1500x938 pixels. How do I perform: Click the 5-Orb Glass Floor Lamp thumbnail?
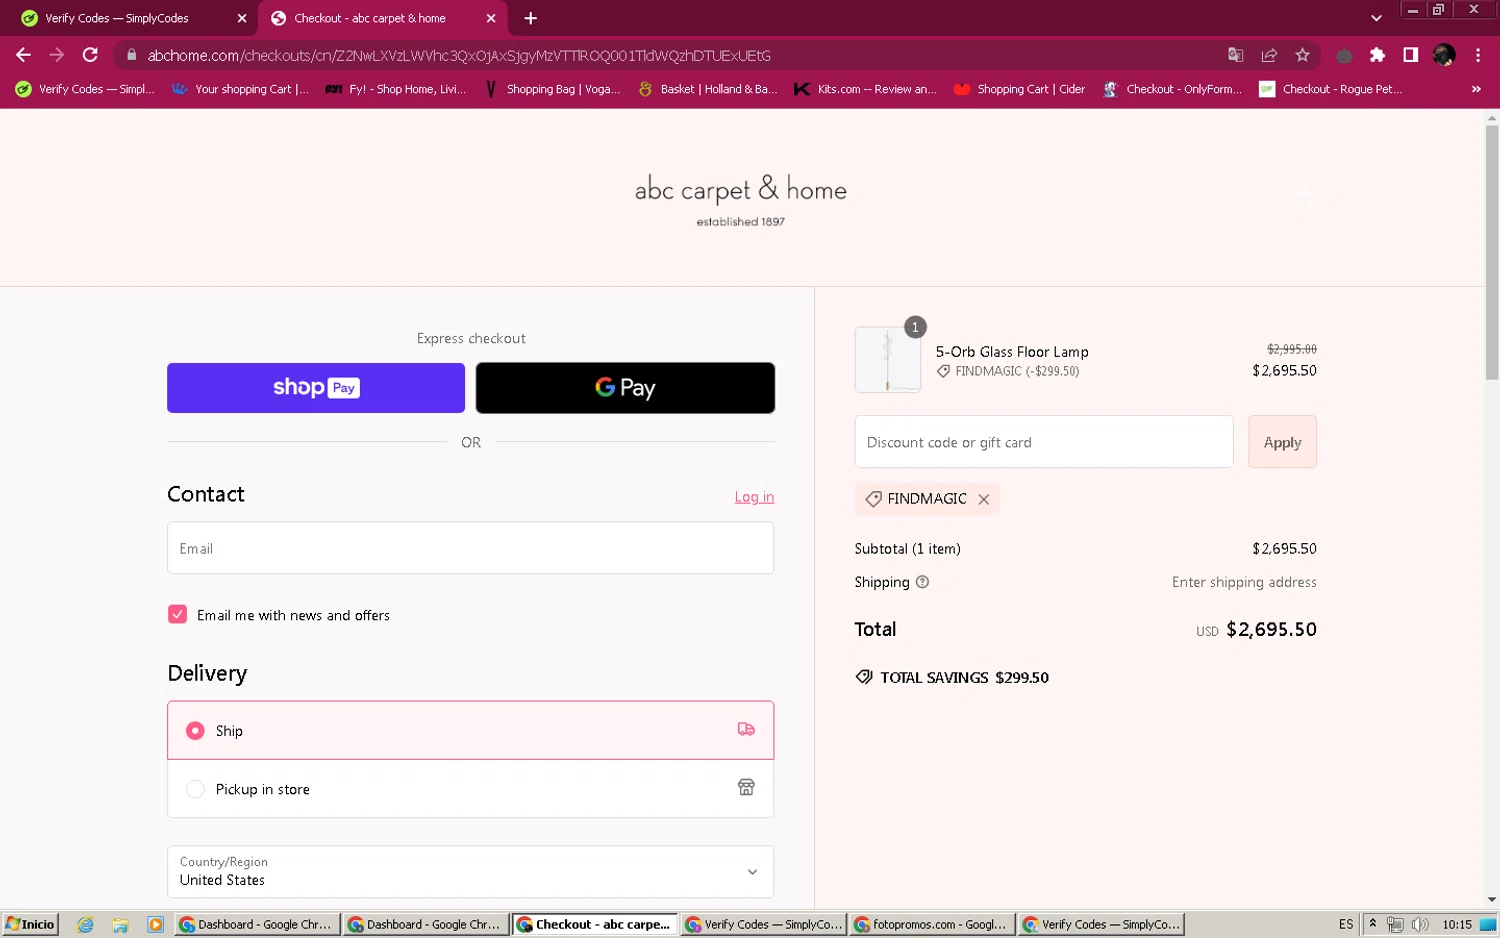[x=888, y=360]
